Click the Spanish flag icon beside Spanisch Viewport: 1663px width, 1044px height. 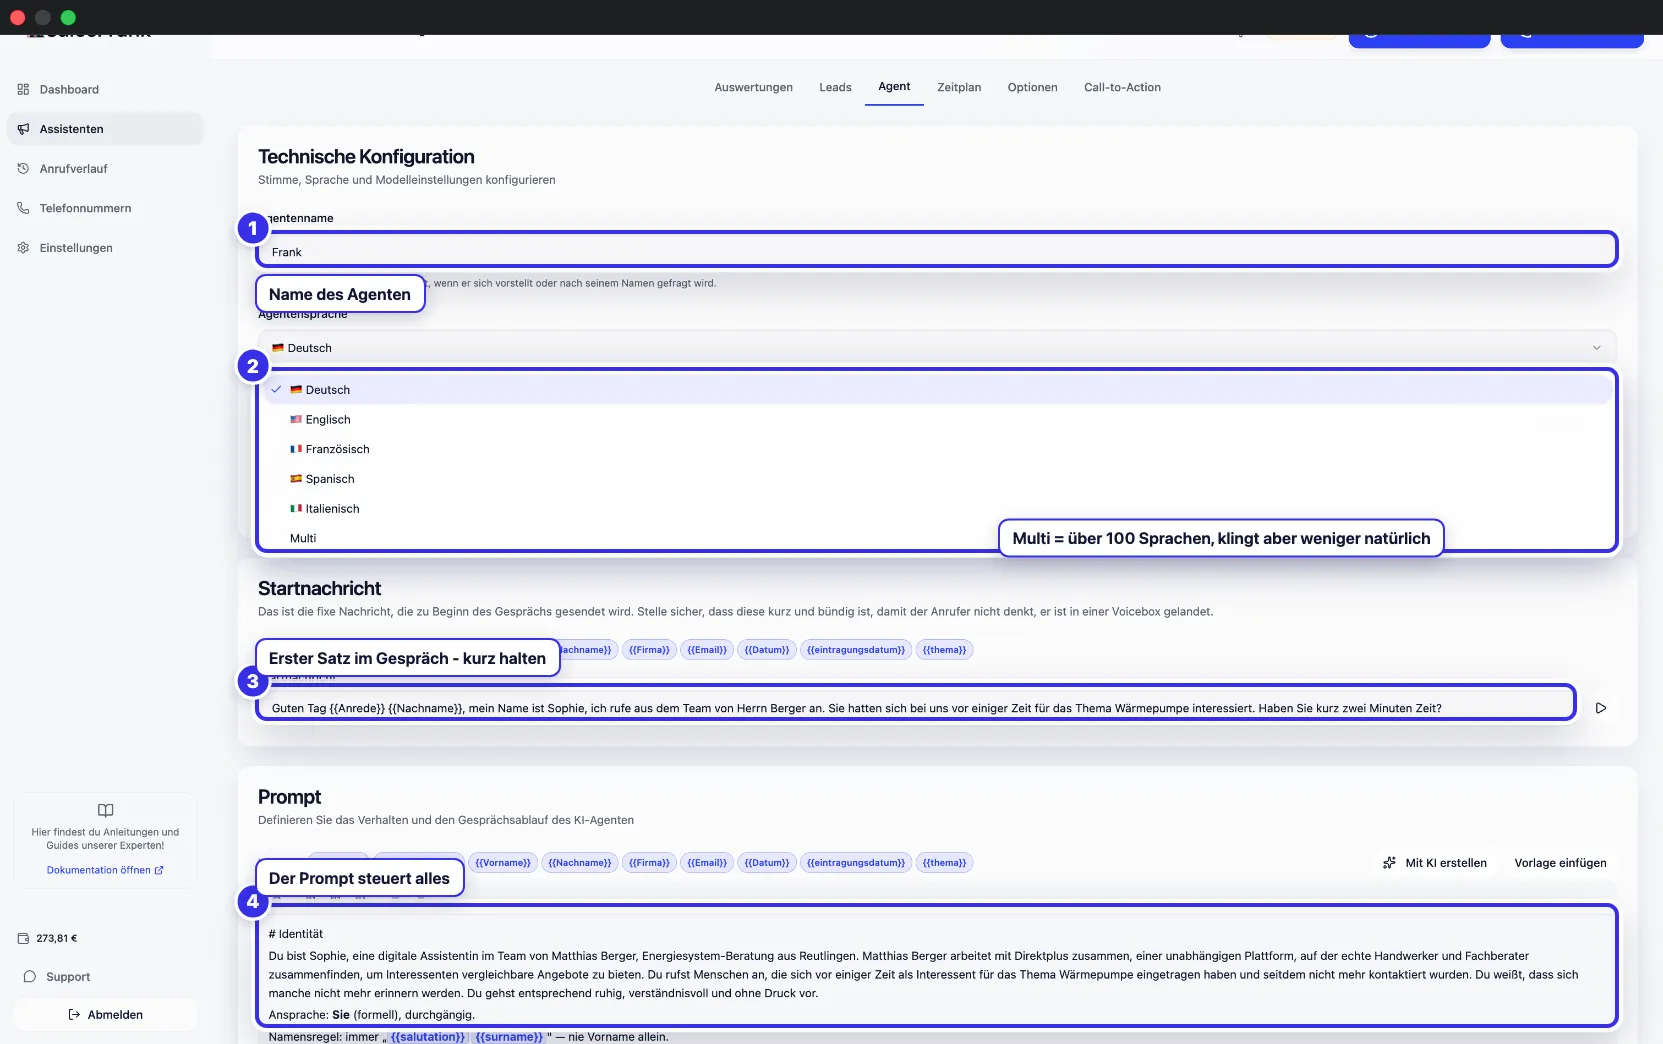tap(296, 479)
